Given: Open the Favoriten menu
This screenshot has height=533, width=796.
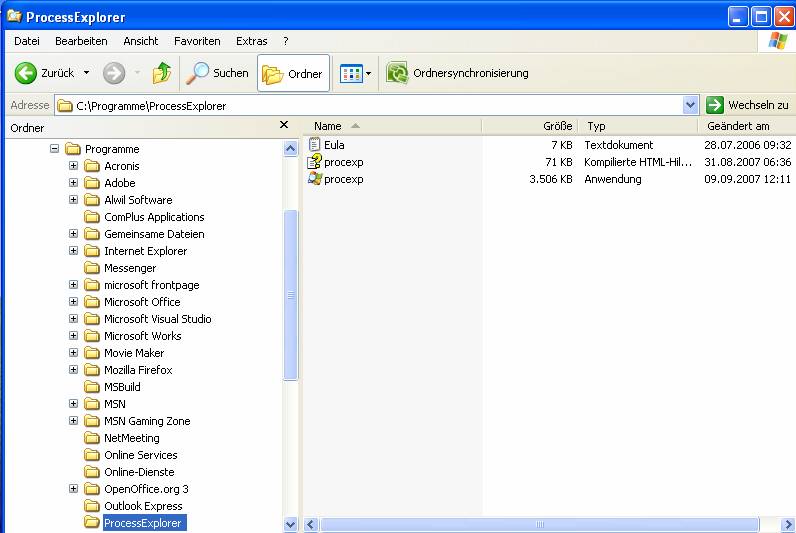Looking at the screenshot, I should point(197,41).
